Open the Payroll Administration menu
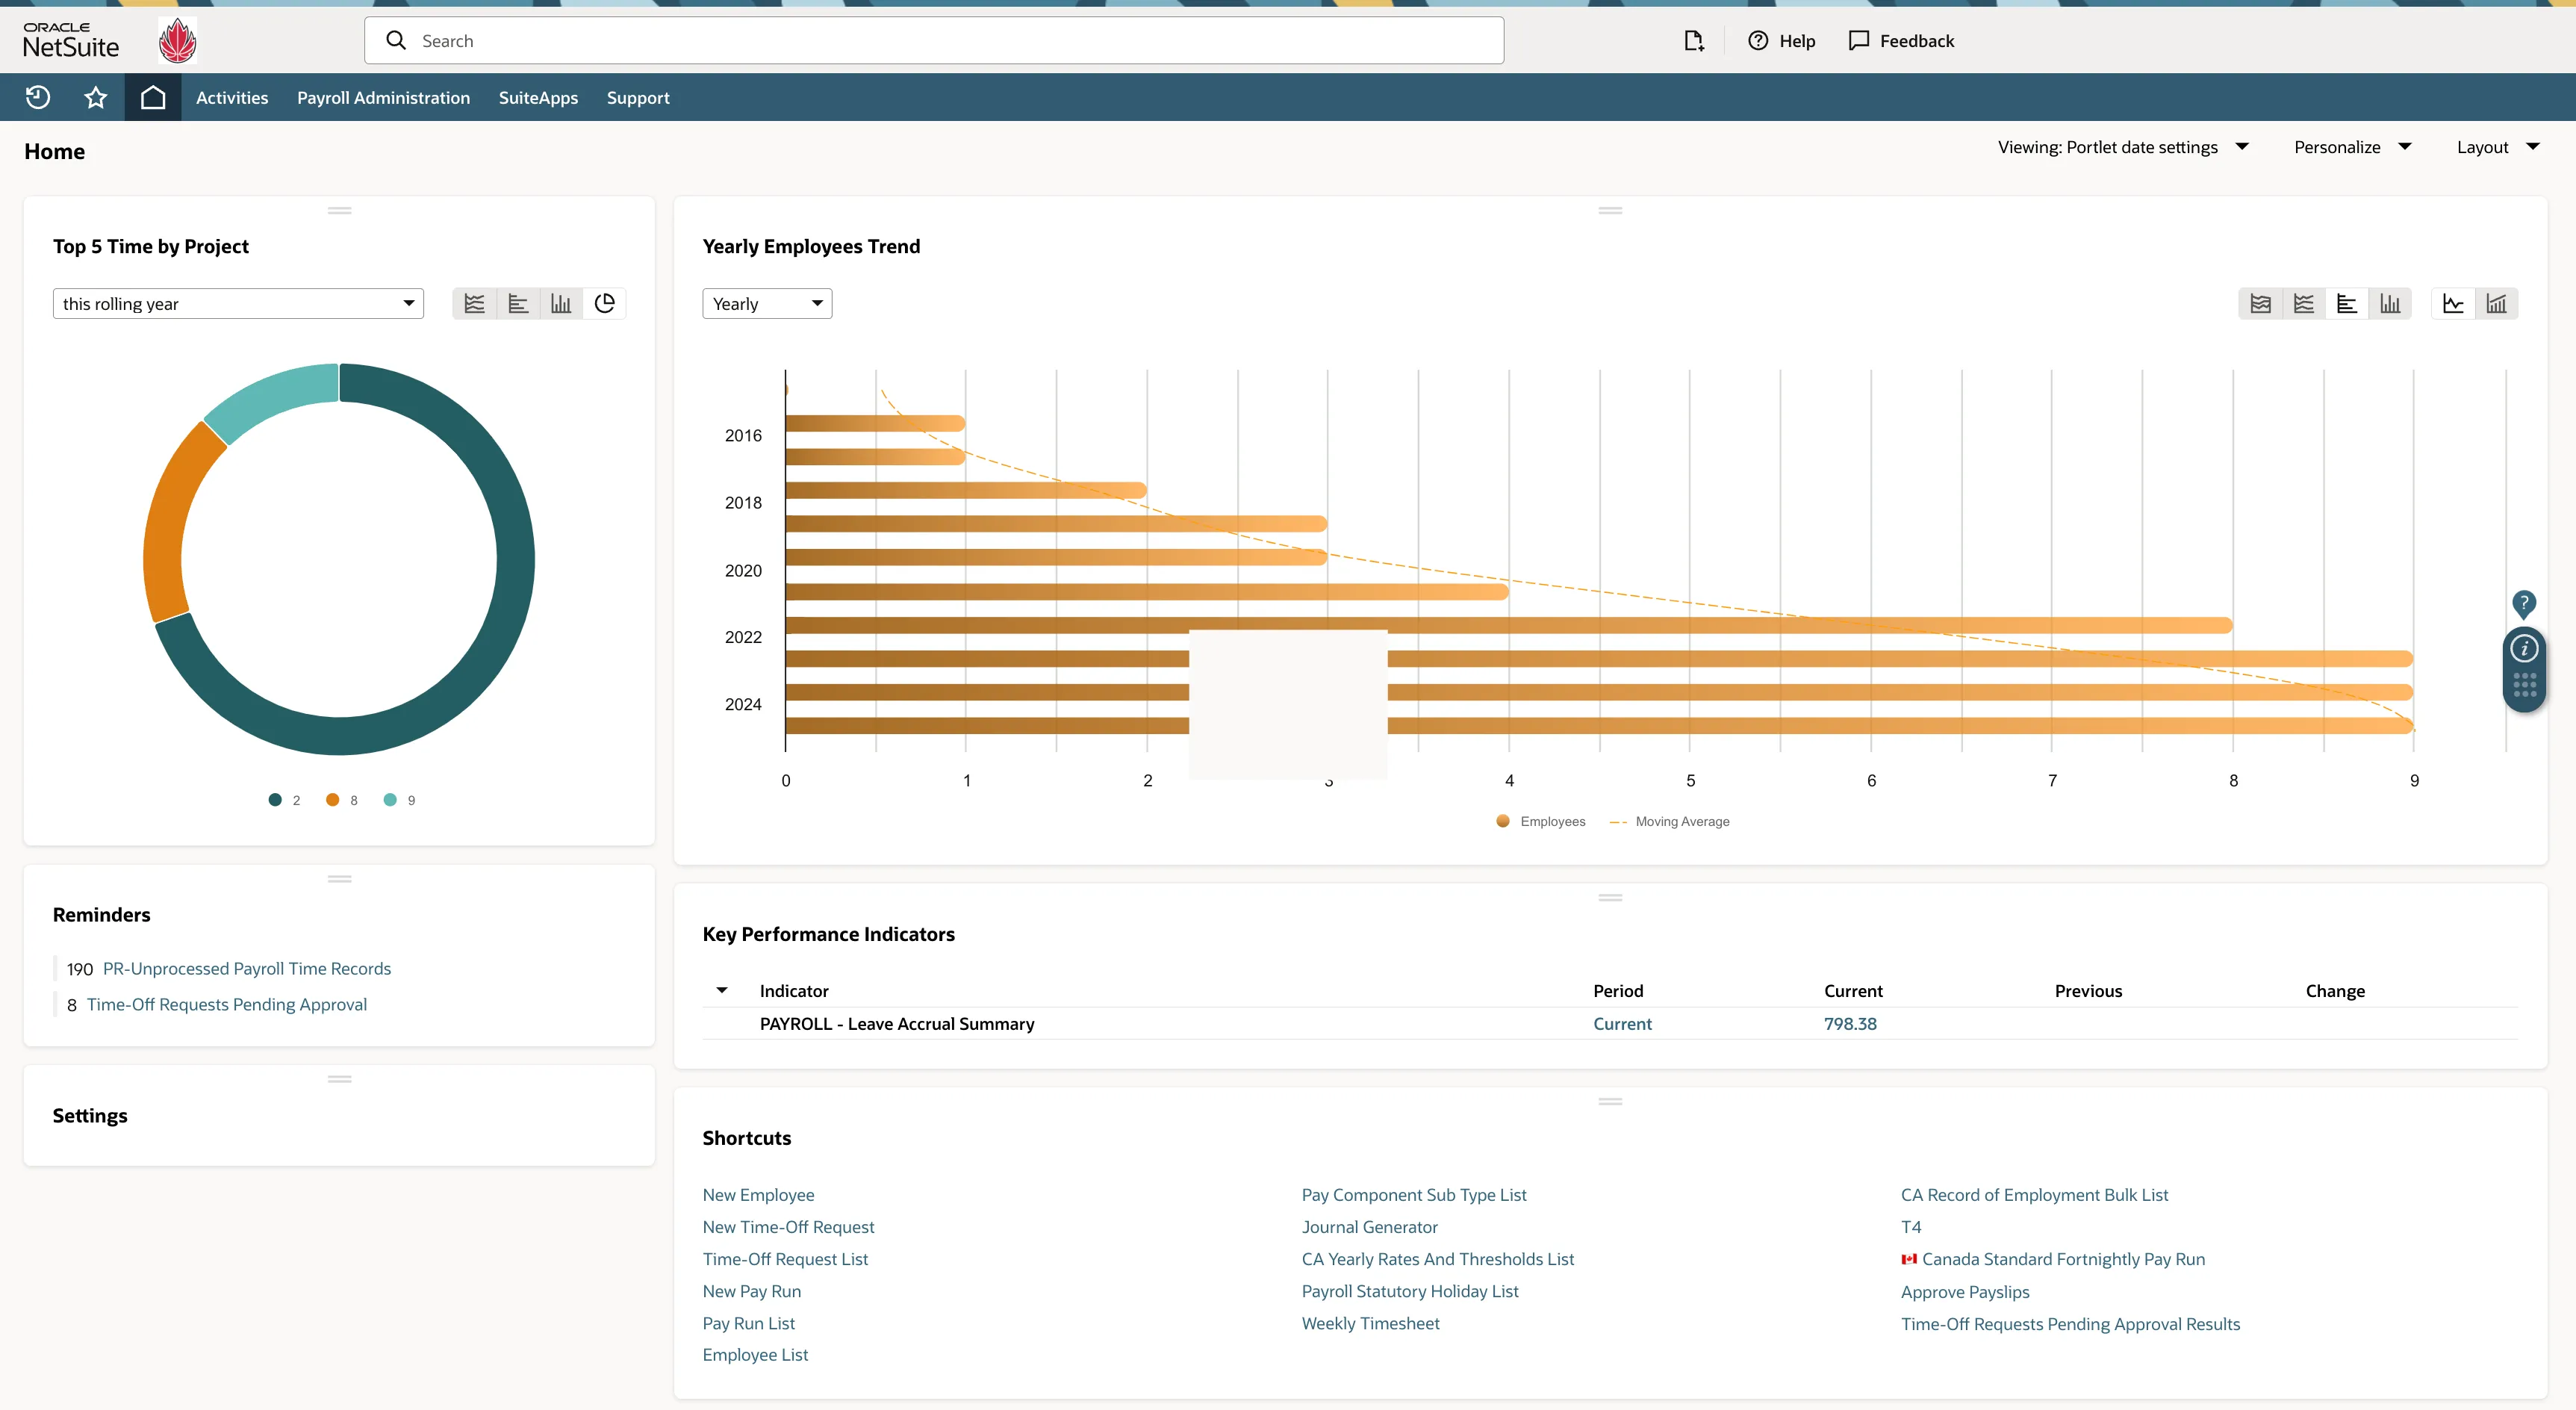 (x=383, y=98)
